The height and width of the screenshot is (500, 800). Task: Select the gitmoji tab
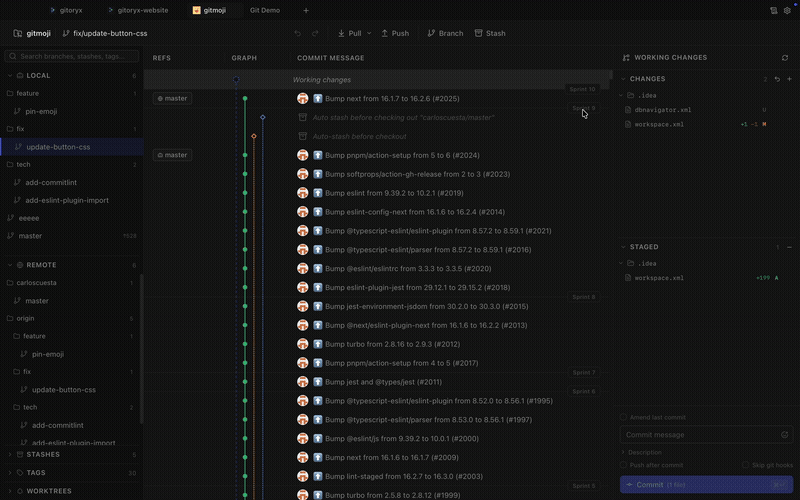210,10
